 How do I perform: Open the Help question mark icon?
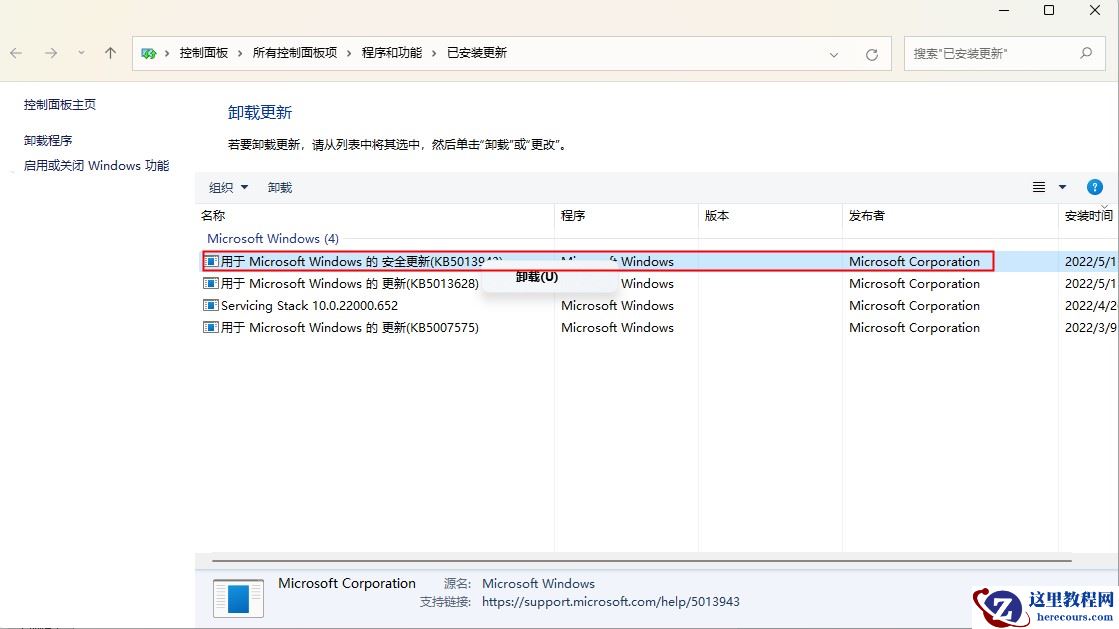click(1096, 187)
